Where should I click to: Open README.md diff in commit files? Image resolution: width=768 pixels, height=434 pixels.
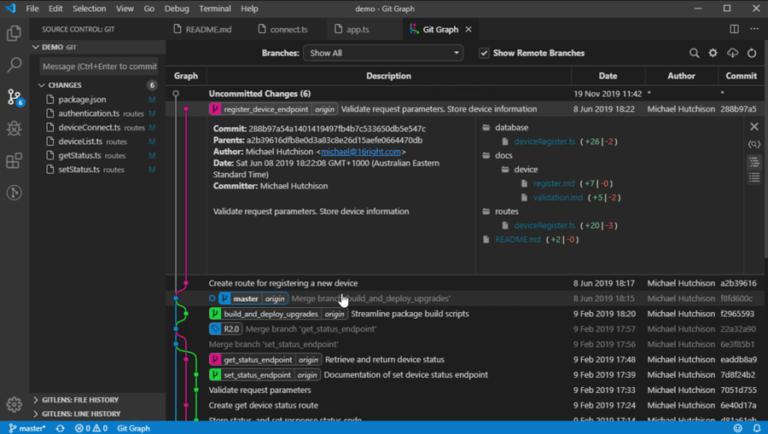tap(518, 240)
